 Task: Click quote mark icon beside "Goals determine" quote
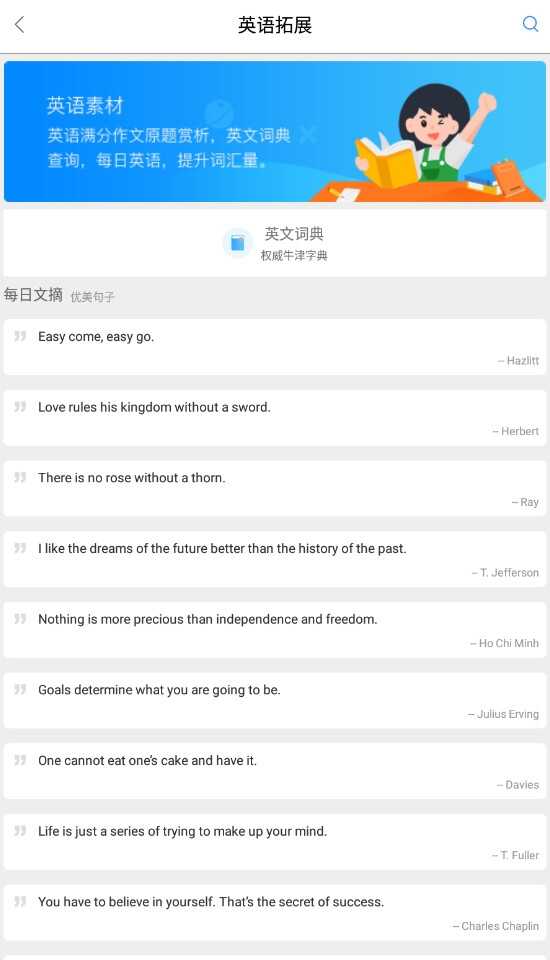(x=20, y=689)
